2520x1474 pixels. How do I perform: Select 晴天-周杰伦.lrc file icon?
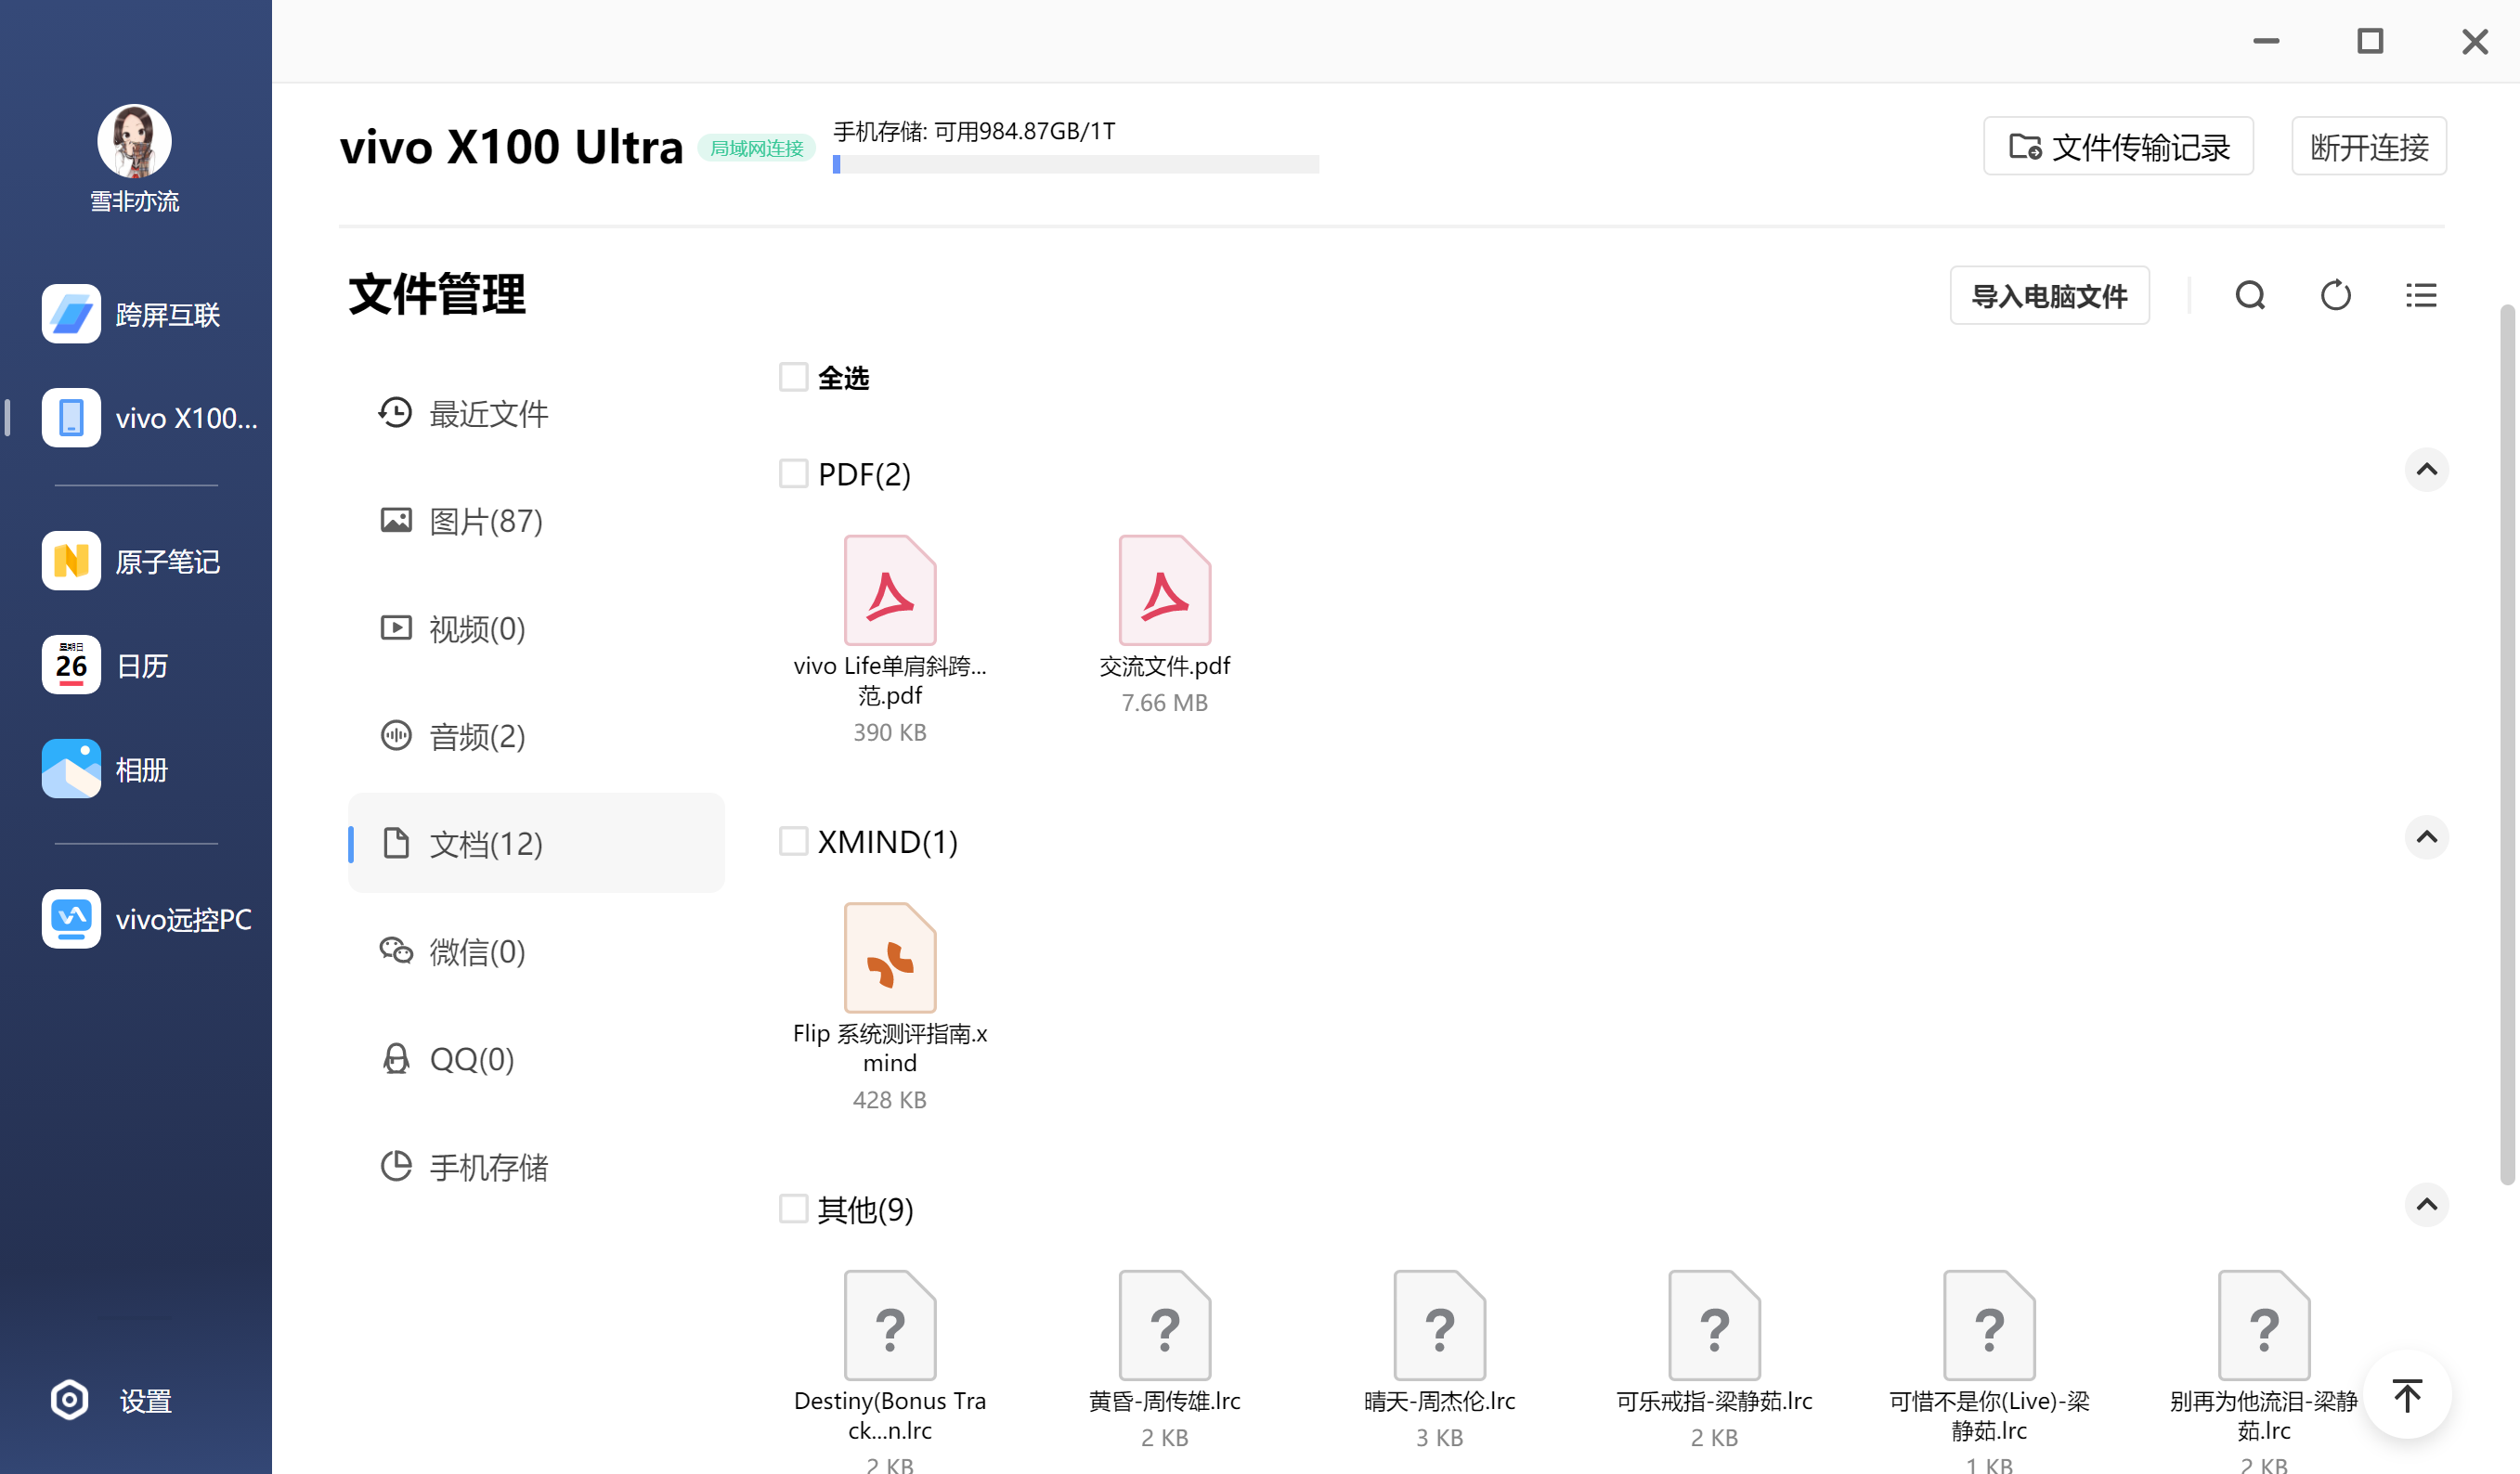pos(1440,1325)
